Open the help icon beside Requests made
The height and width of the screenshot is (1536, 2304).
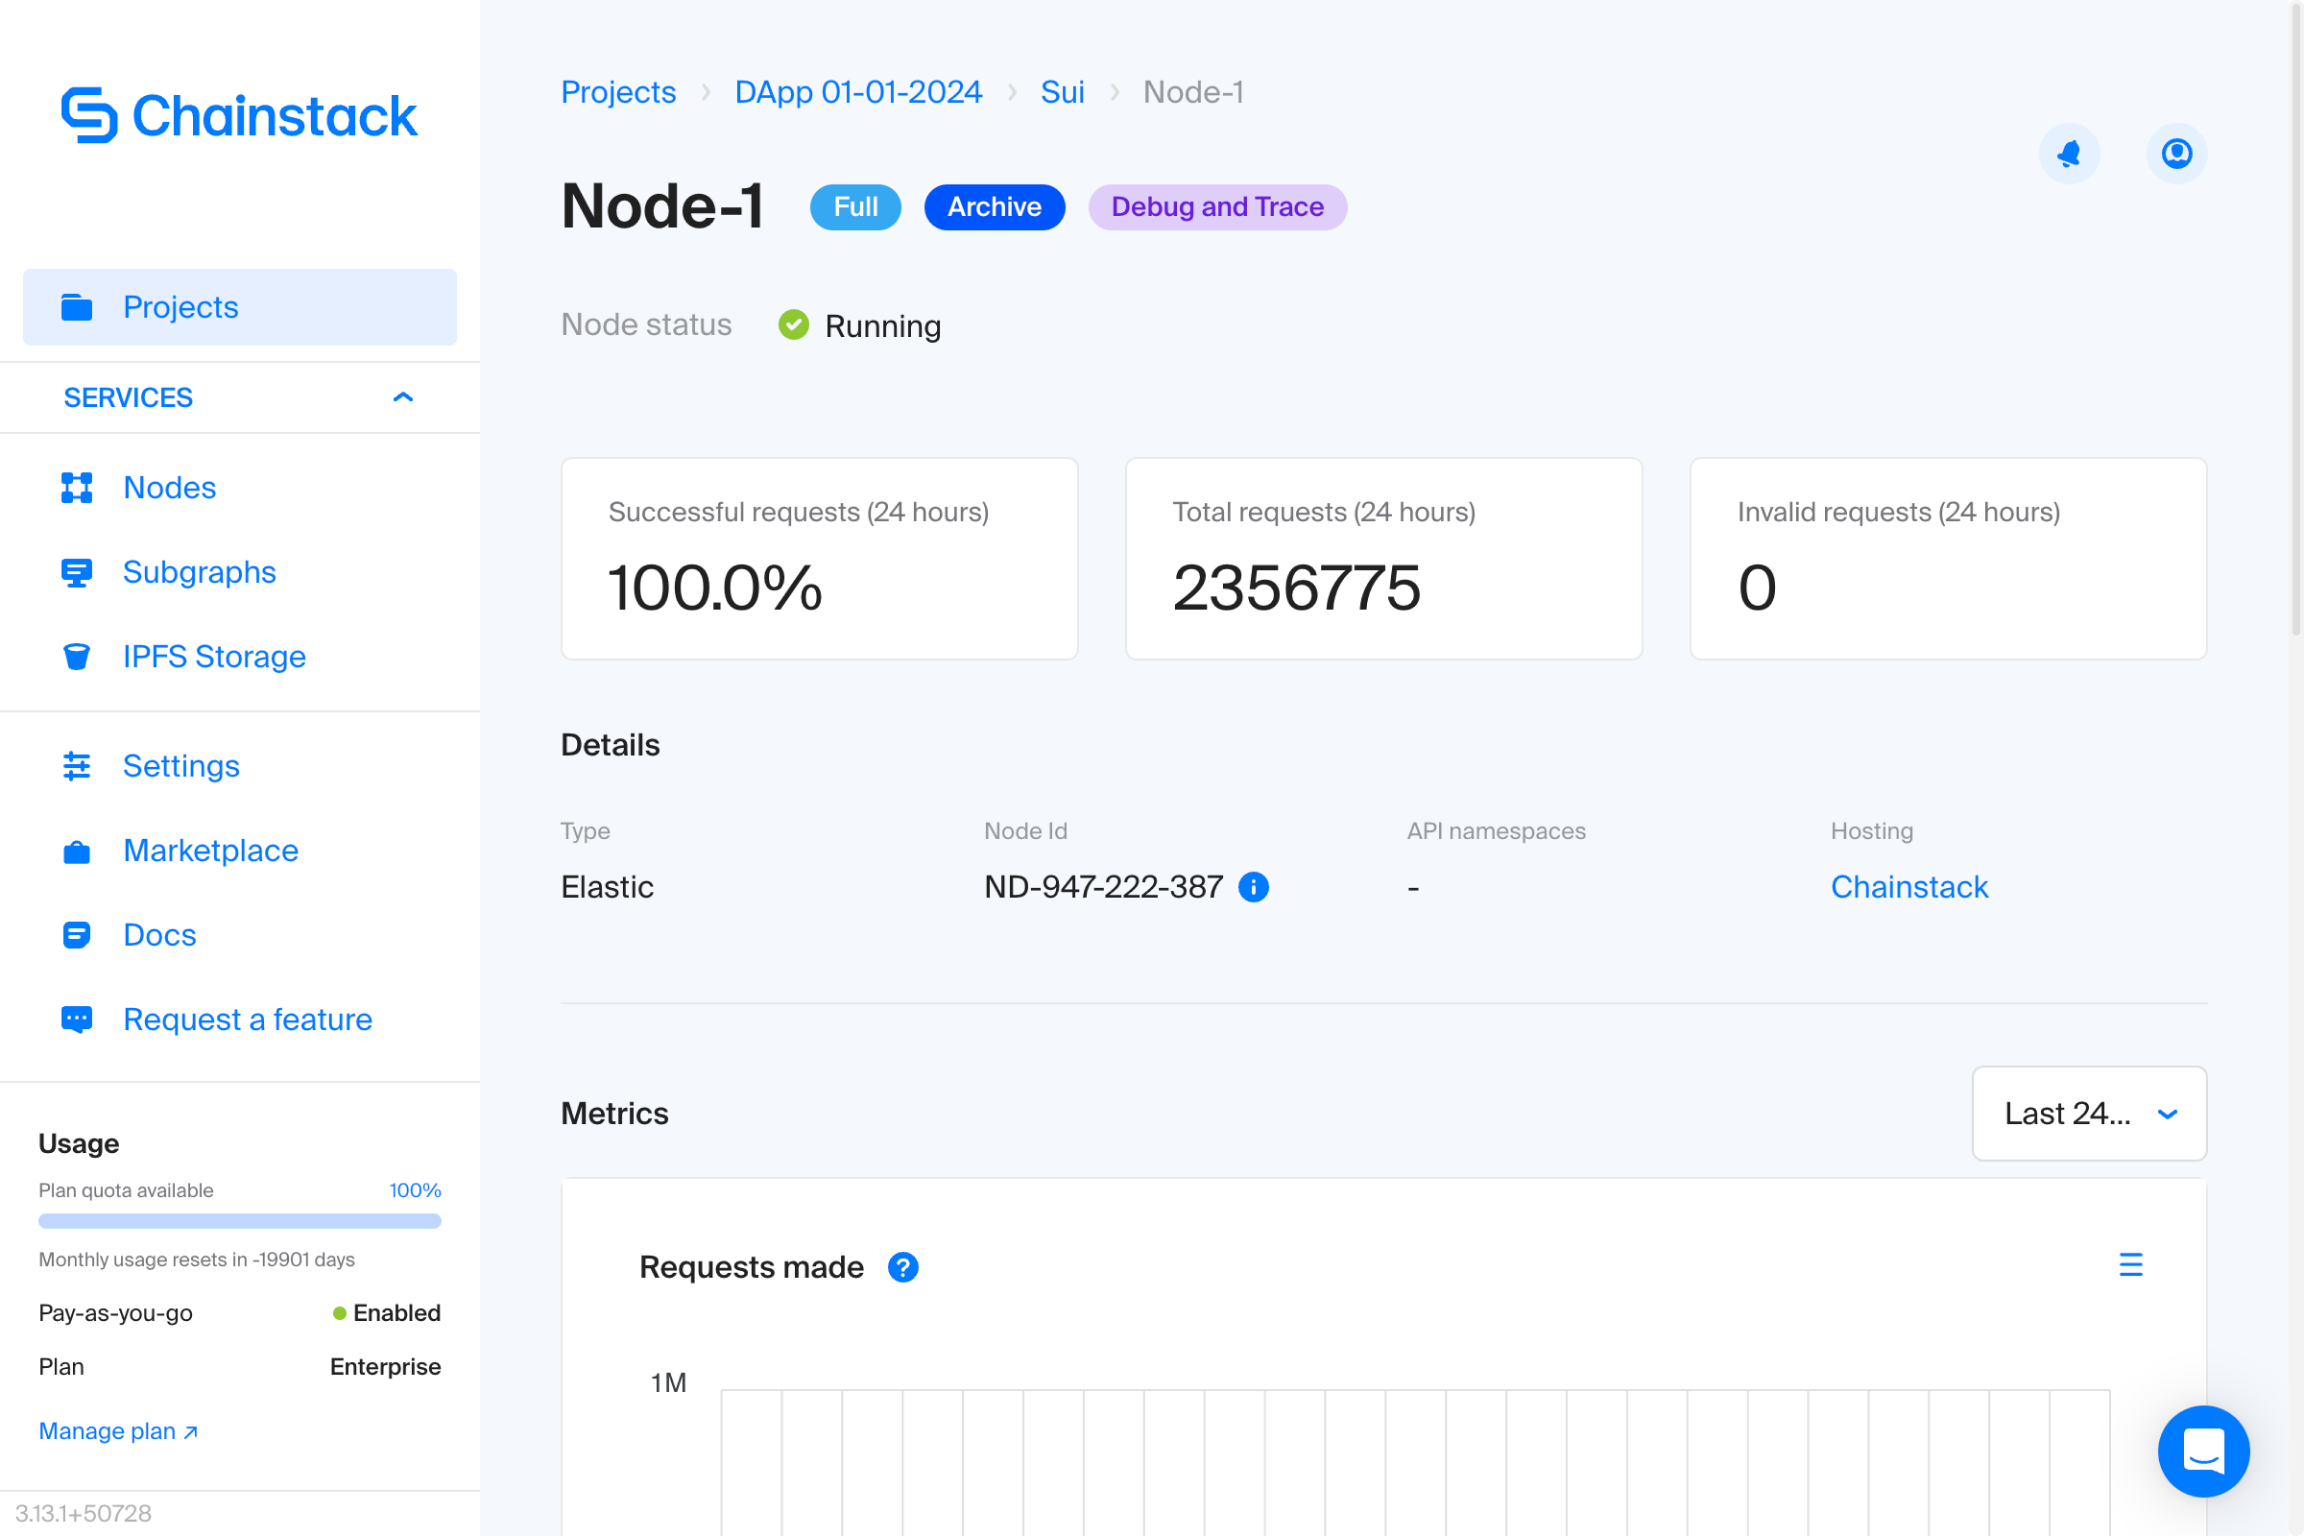pyautogui.click(x=904, y=1267)
